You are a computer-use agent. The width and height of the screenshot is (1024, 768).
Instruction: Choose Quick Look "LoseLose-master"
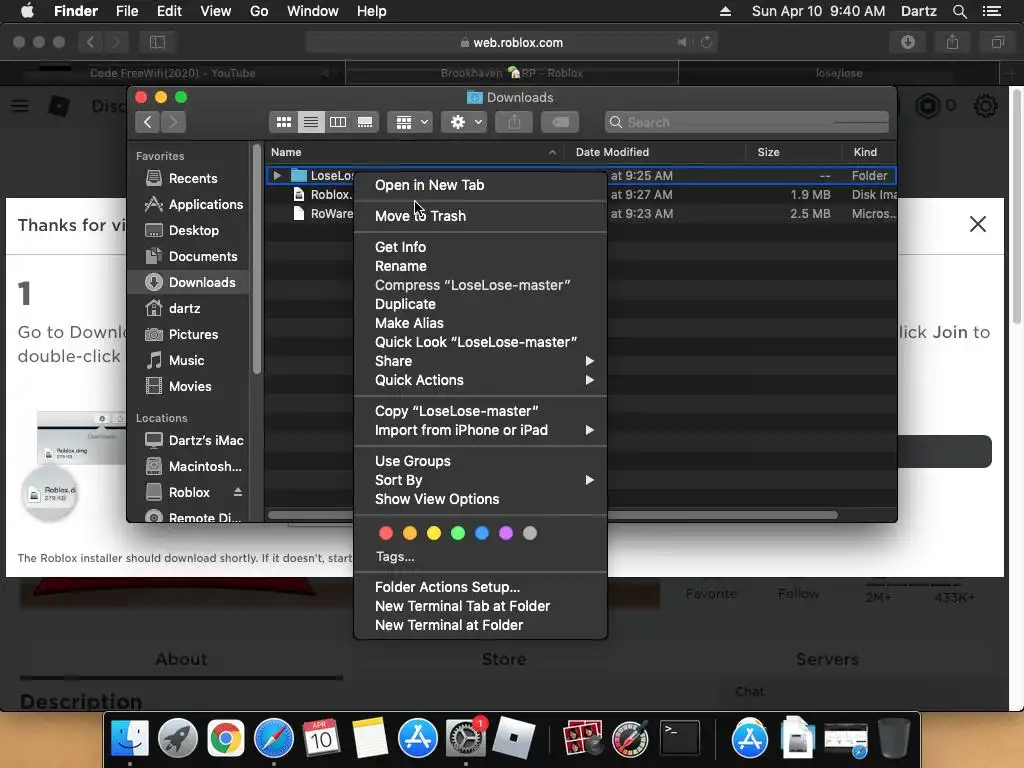(x=481, y=342)
